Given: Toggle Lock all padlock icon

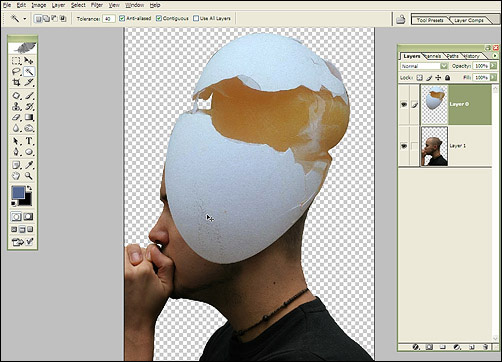Looking at the screenshot, I should click(447, 77).
